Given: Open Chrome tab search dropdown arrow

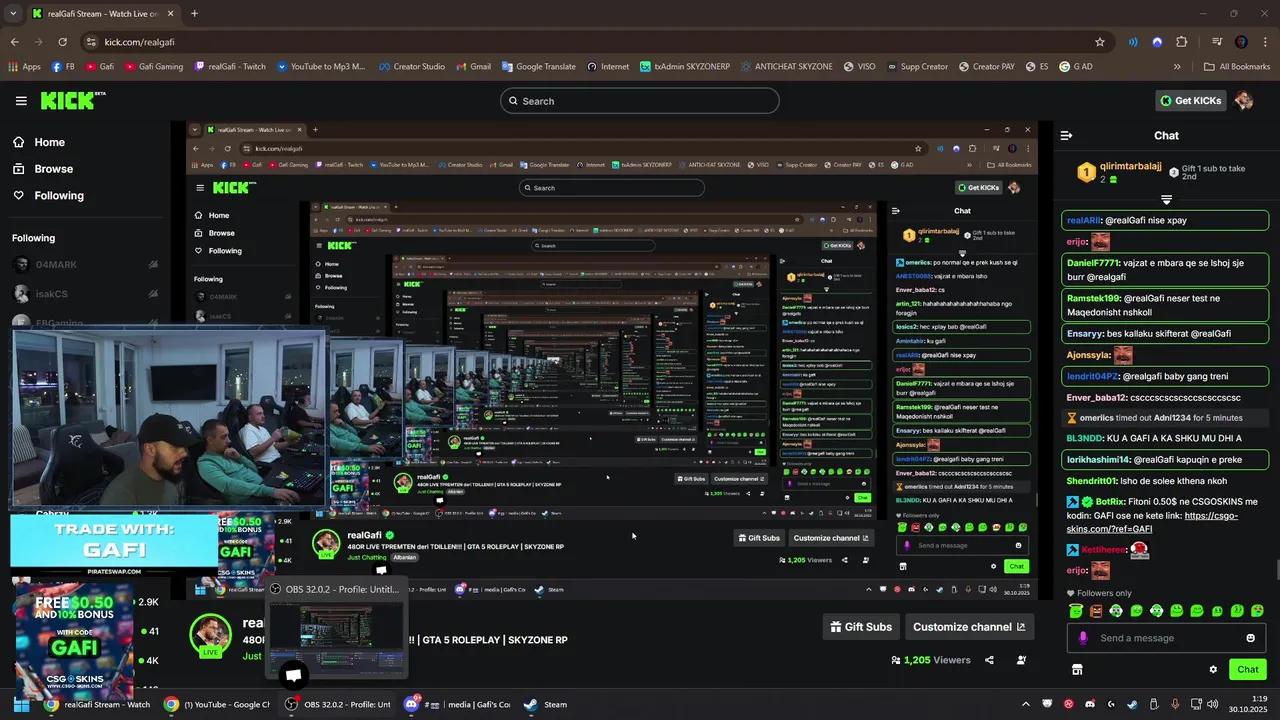Looking at the screenshot, I should click(x=15, y=13).
